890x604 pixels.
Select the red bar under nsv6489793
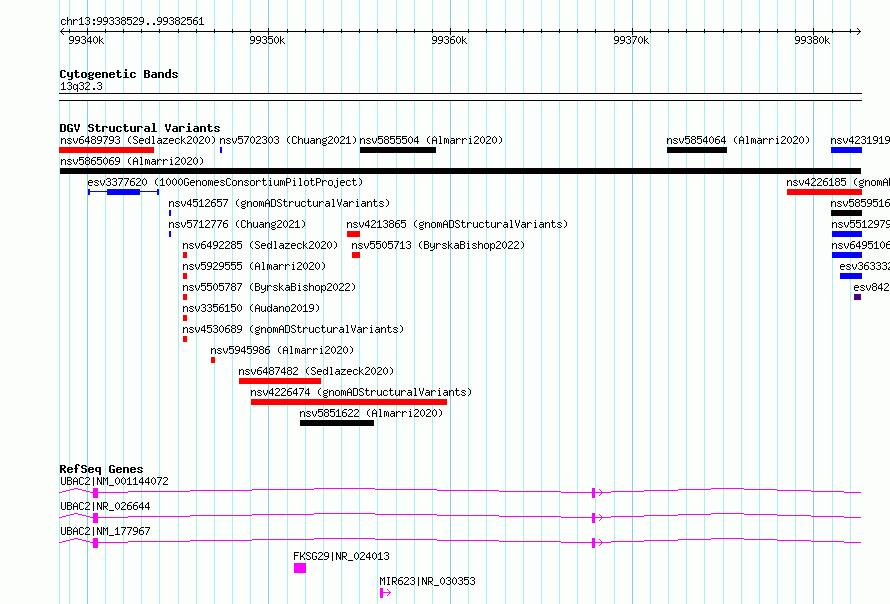[x=107, y=150]
